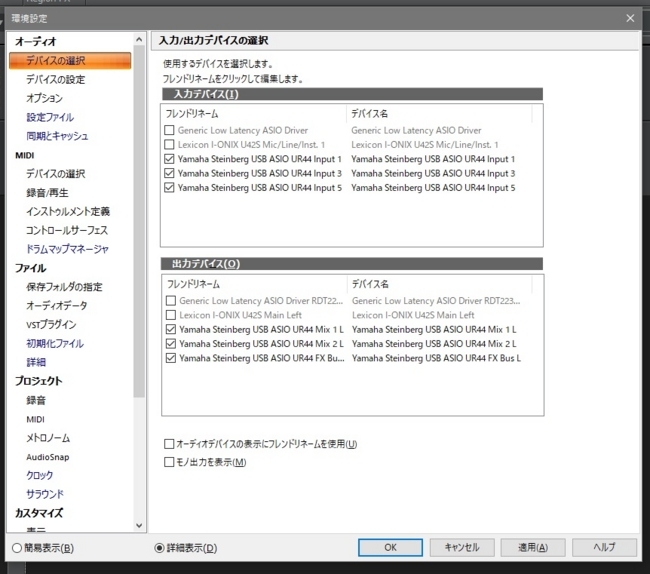Viewport: 650px width, 574px height.
Task: Check the Generic Low Latency ASIO Driver RDT22 output
Action: (170, 300)
